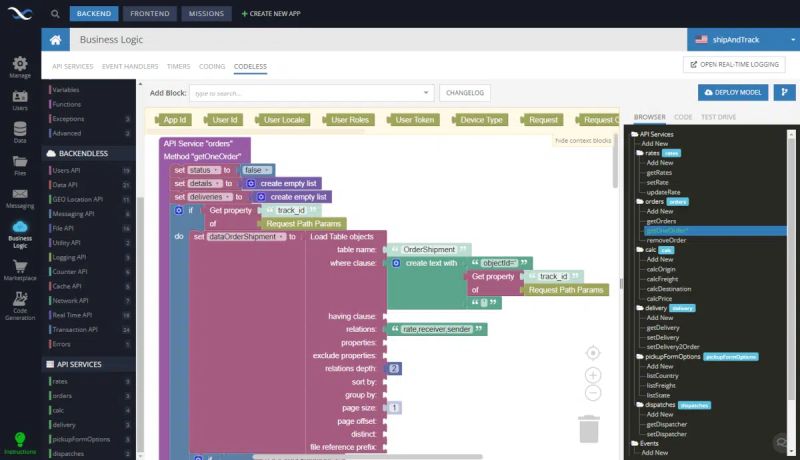Open shipAndTrack app selector dropdown
The height and width of the screenshot is (460, 800).
click(x=743, y=40)
